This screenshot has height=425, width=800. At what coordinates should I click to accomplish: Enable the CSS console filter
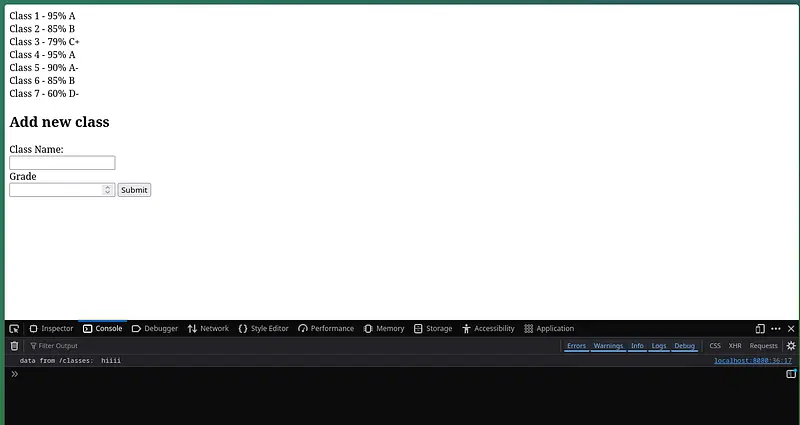715,346
